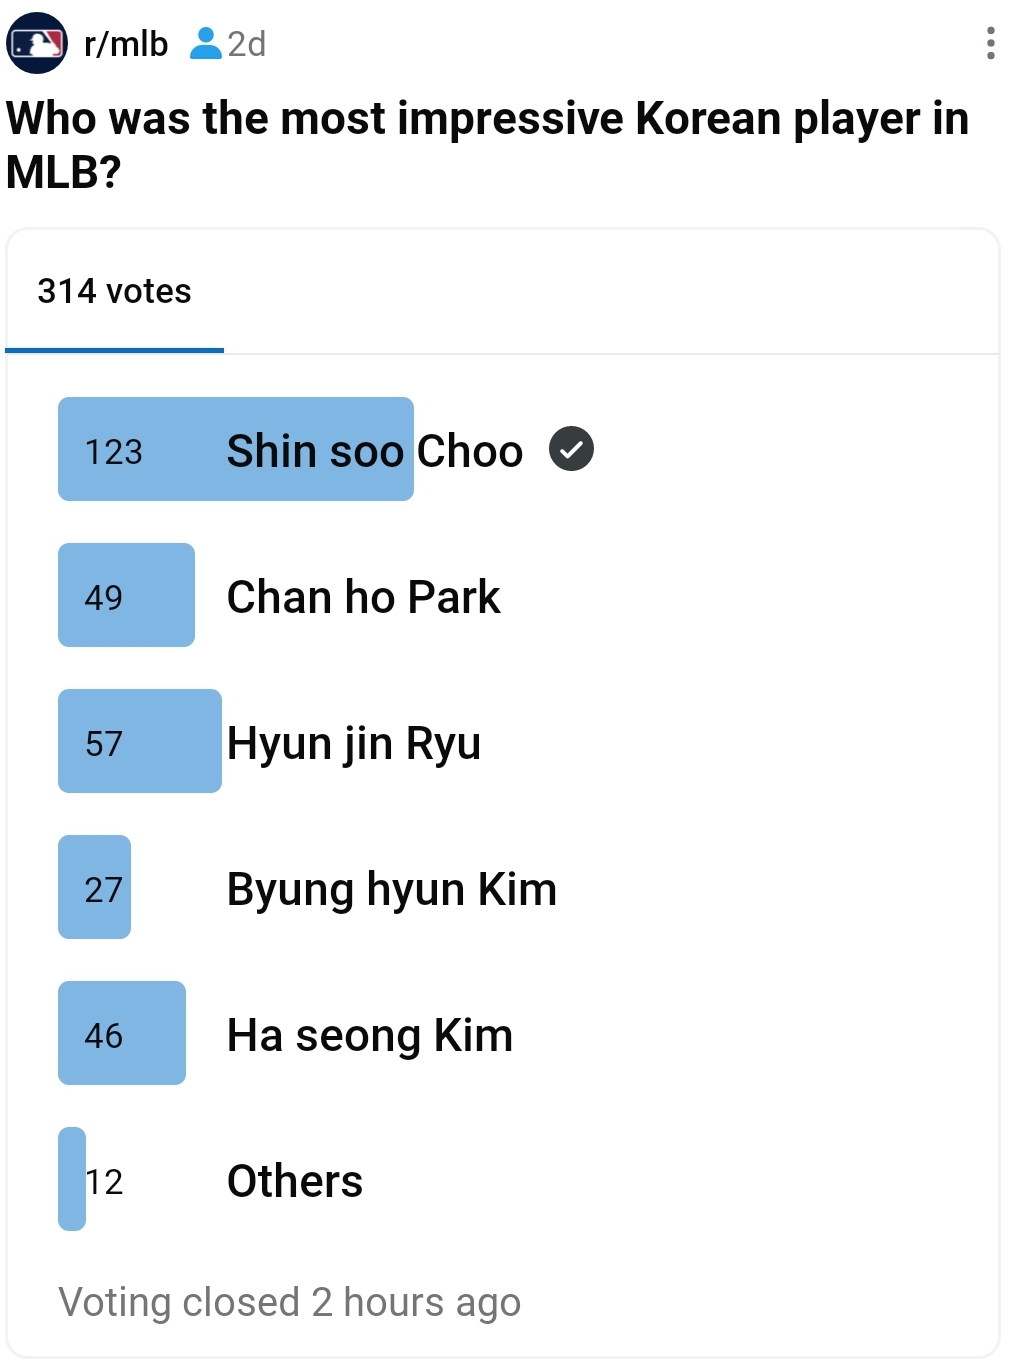This screenshot has height=1367, width=1013.
Task: Click the 57 votes result bar
Action: (139, 741)
